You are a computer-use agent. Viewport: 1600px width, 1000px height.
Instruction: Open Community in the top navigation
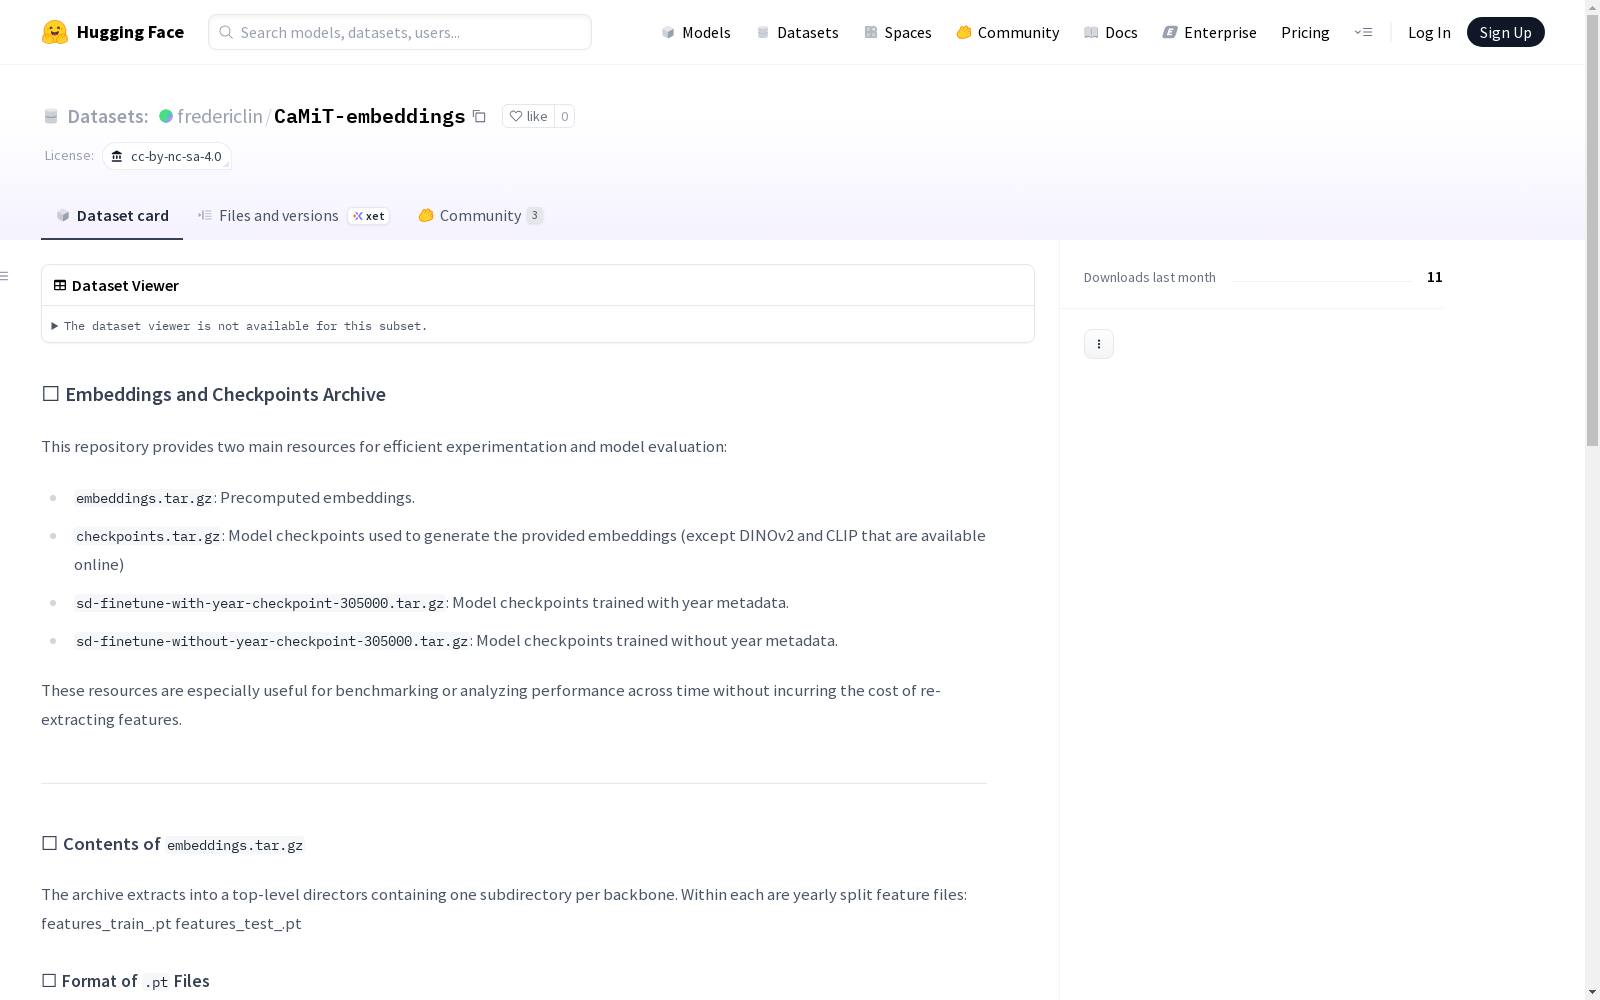[x=1008, y=32]
